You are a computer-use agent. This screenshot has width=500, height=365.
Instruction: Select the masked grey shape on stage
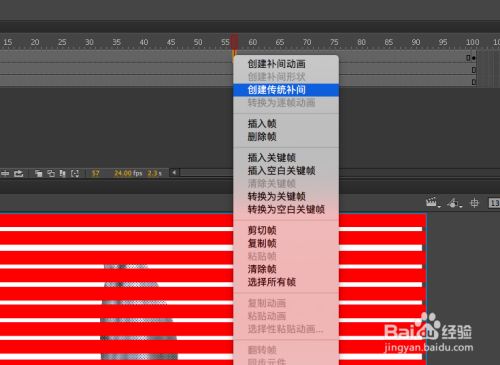pos(138,313)
